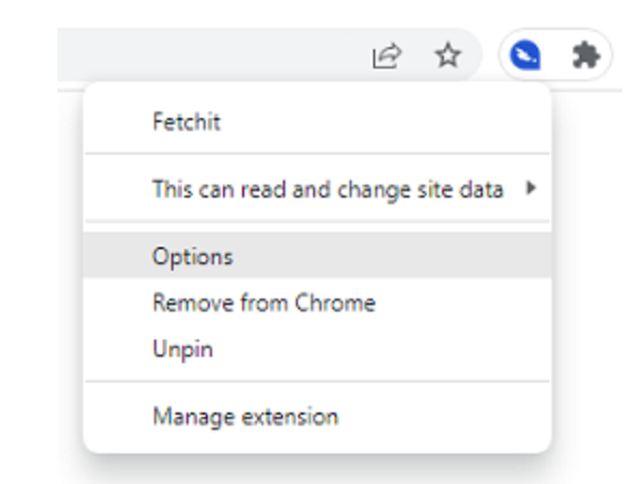Image resolution: width=641 pixels, height=484 pixels.
Task: Show all extensions using puzzle icon
Action: (585, 56)
